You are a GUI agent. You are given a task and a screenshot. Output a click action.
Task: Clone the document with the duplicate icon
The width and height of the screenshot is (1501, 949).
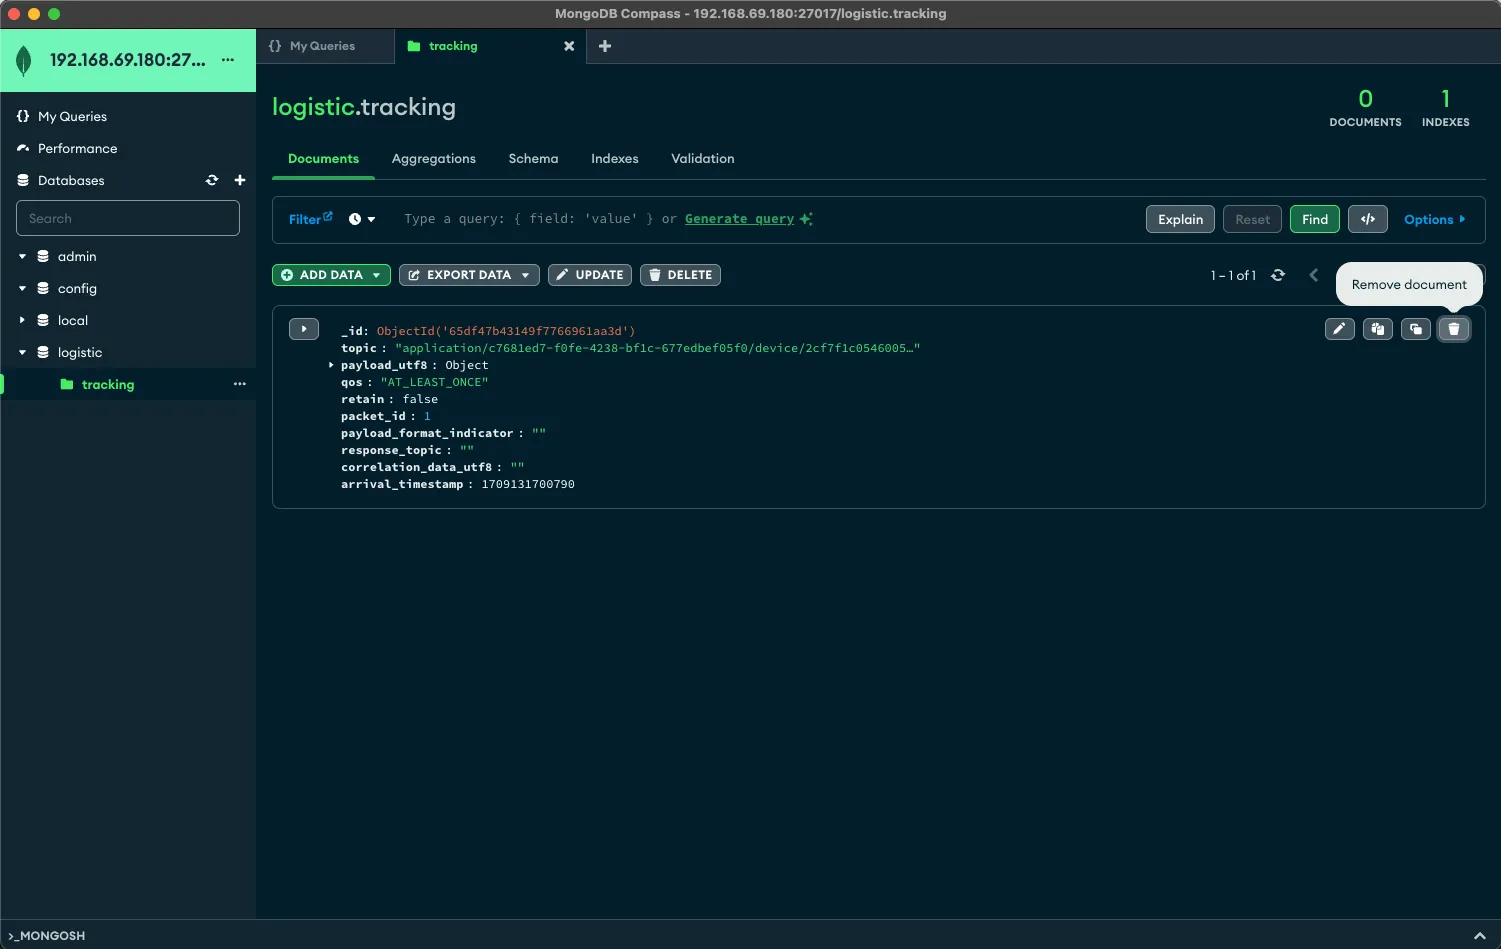(1416, 329)
